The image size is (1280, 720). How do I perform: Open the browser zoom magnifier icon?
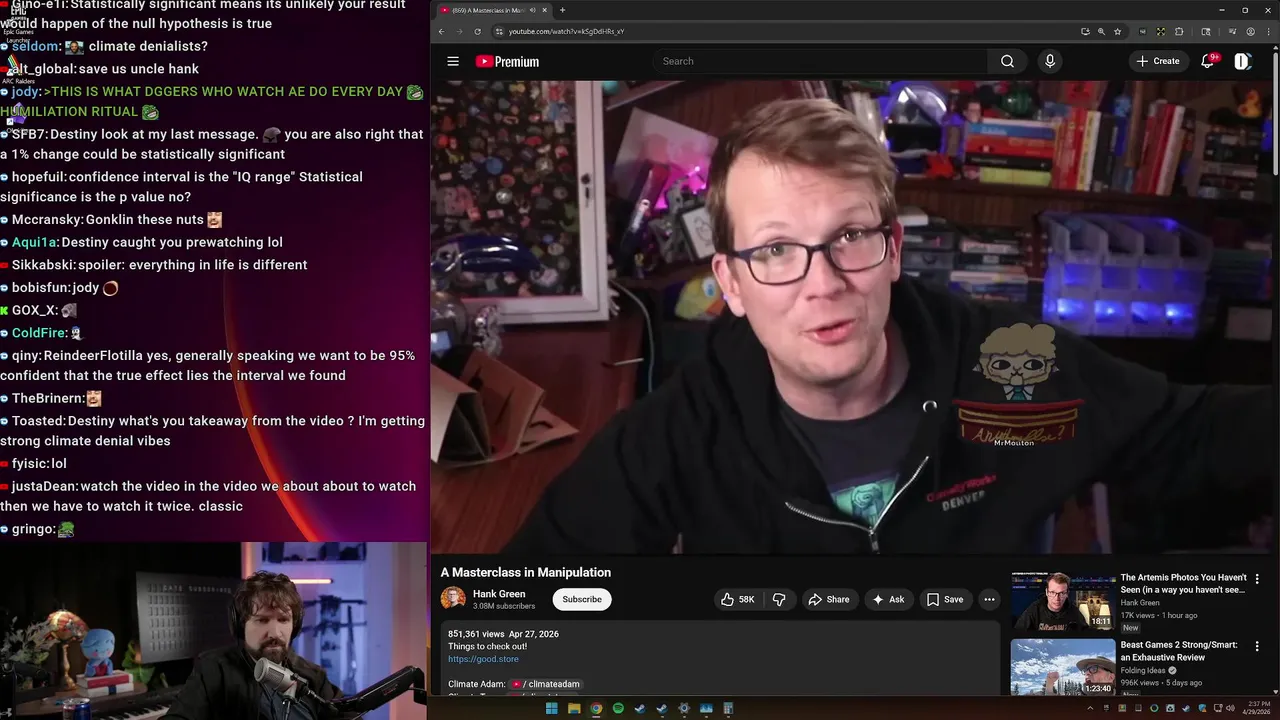click(1101, 31)
